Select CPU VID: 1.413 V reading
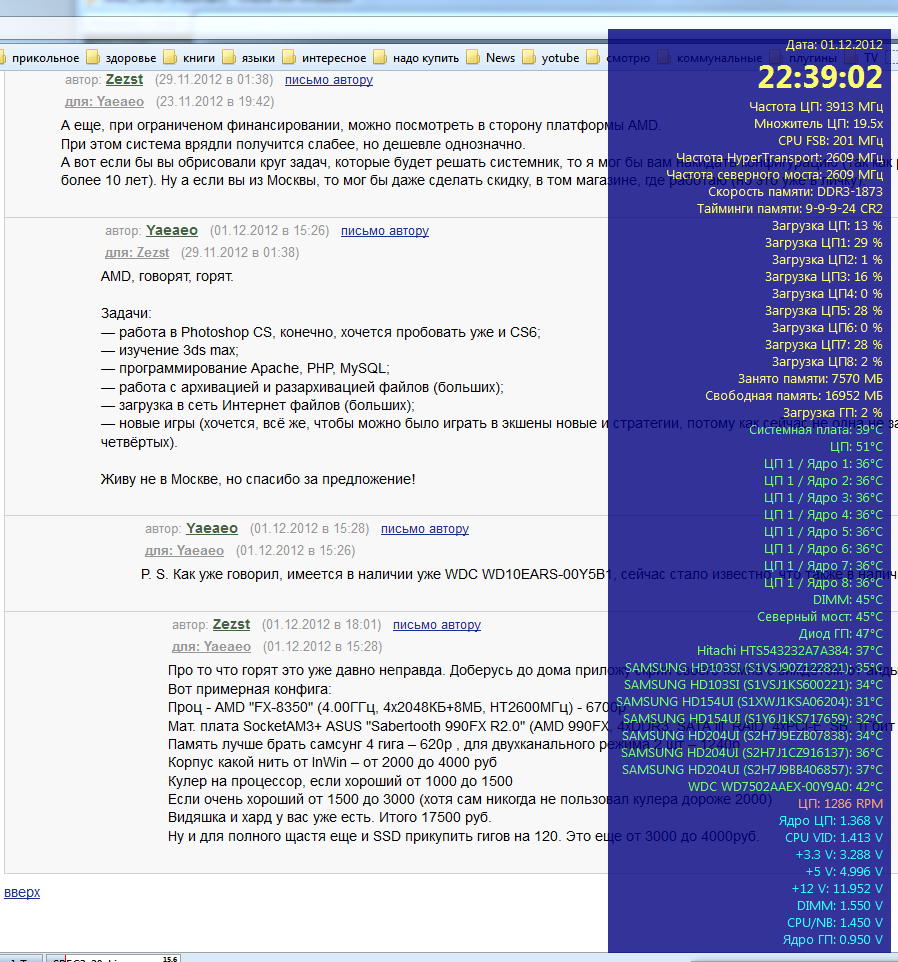 click(x=834, y=837)
